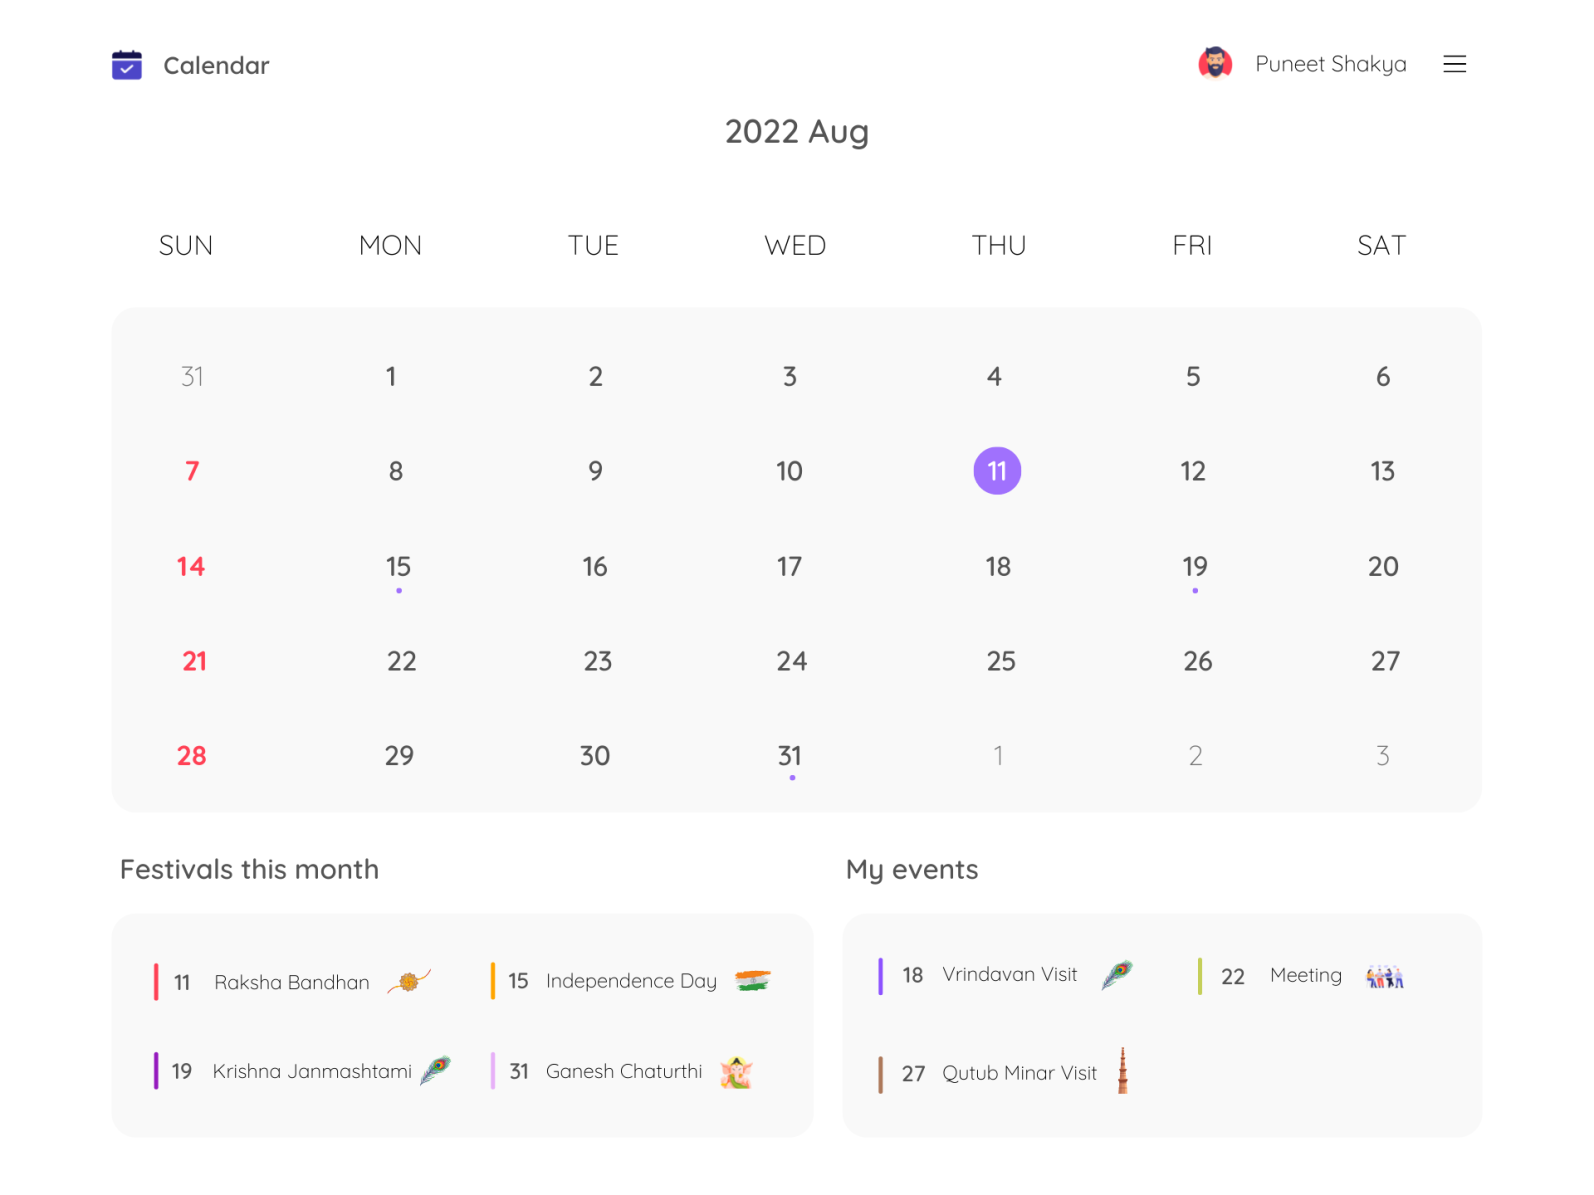Select Sunday August 7
1594x1195 pixels.
point(192,471)
